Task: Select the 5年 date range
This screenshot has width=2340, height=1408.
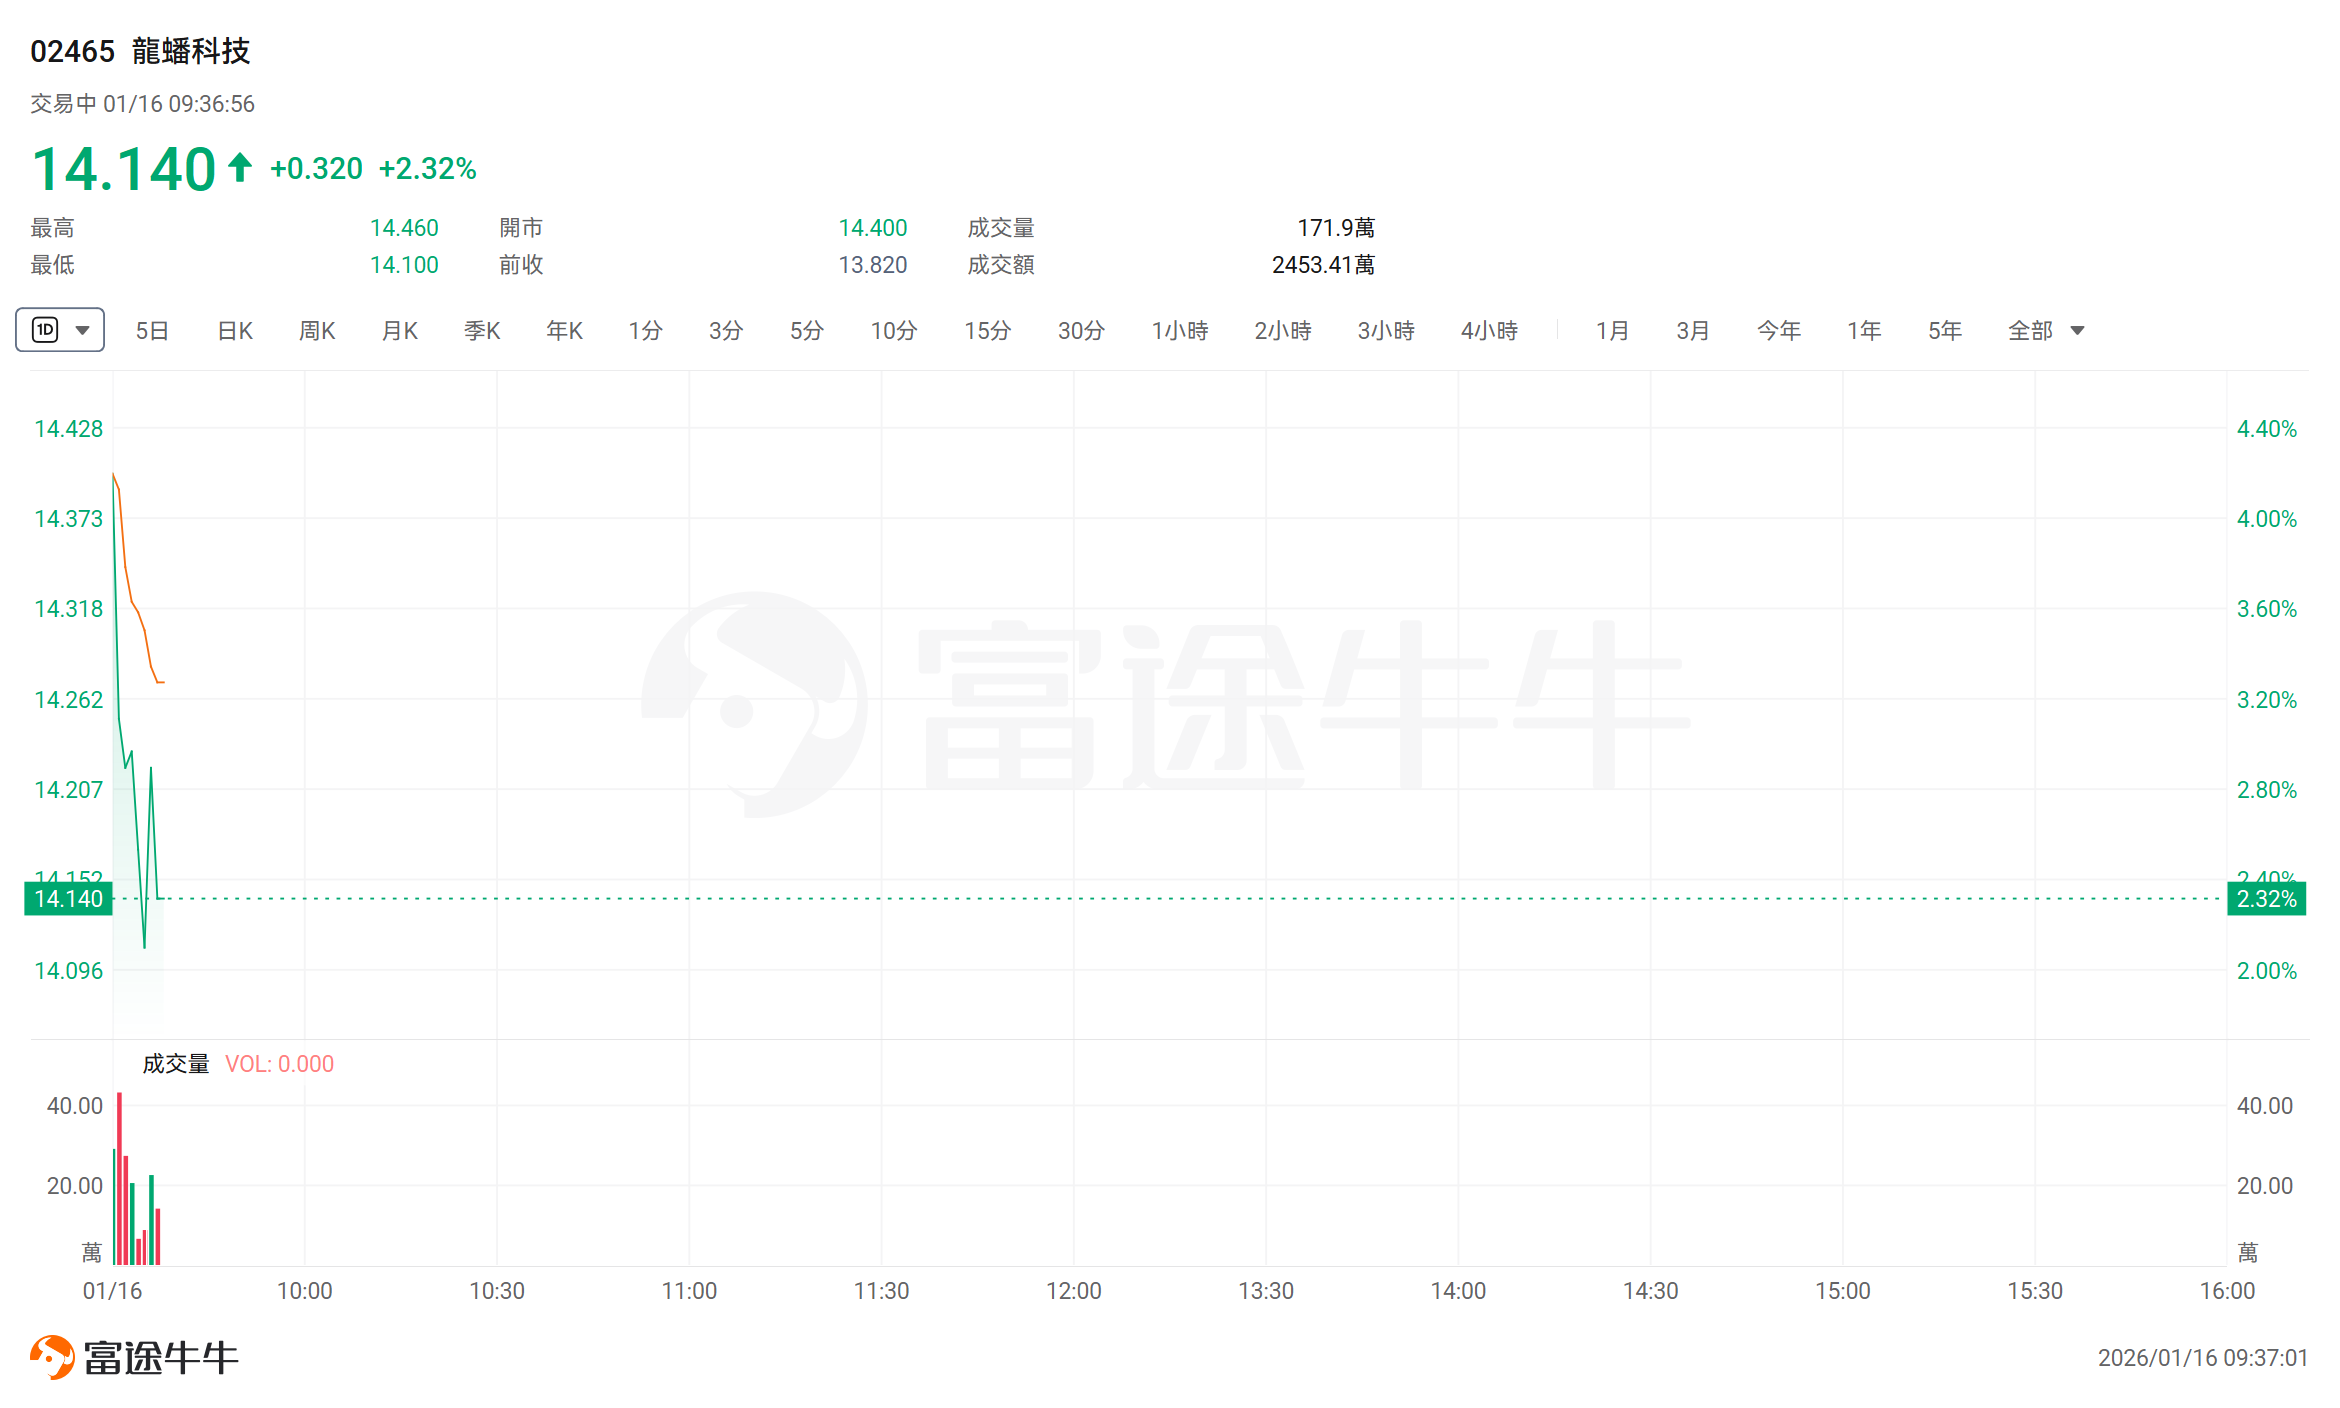Action: [x=1944, y=330]
